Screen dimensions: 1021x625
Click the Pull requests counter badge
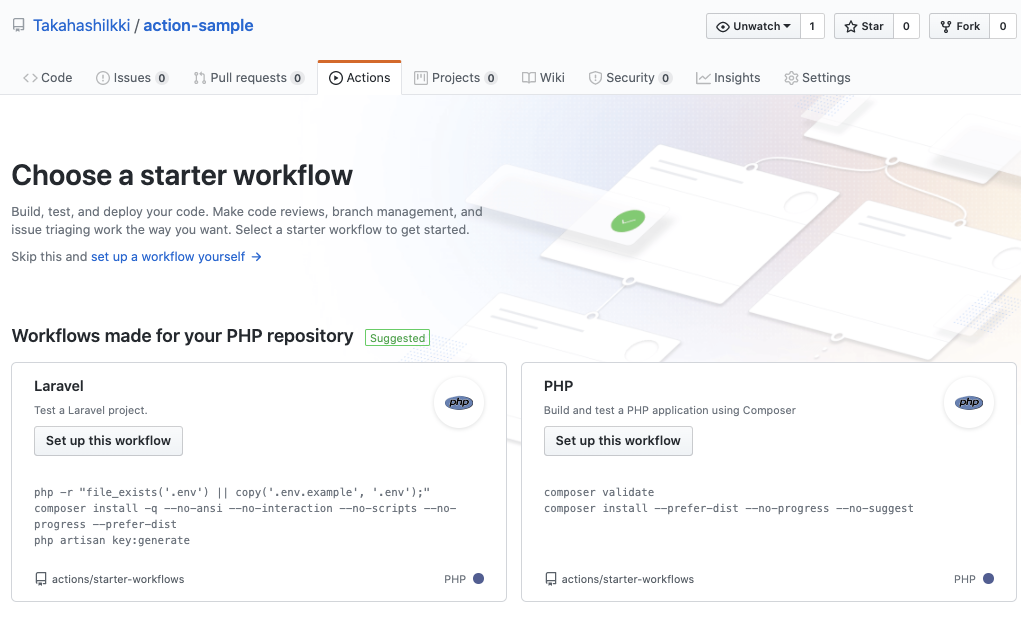[x=298, y=78]
